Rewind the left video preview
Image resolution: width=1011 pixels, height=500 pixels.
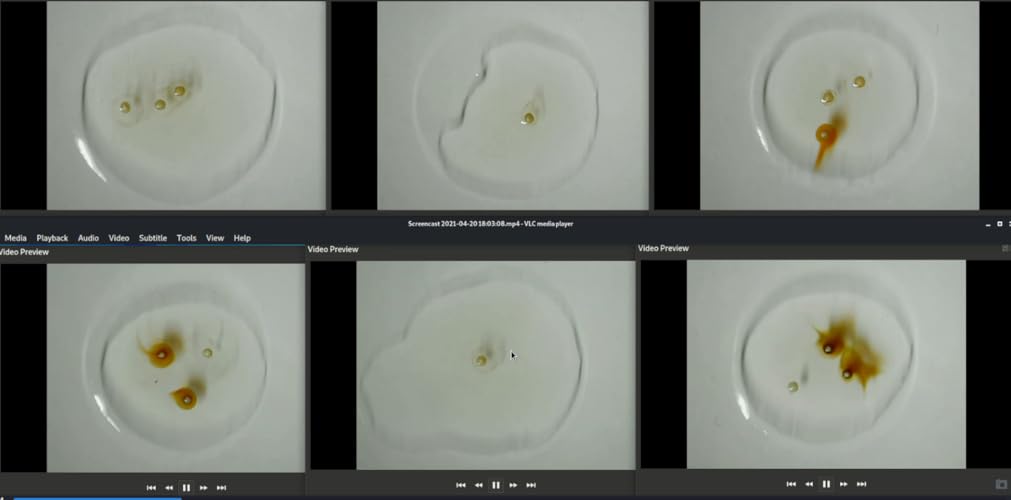tap(169, 488)
